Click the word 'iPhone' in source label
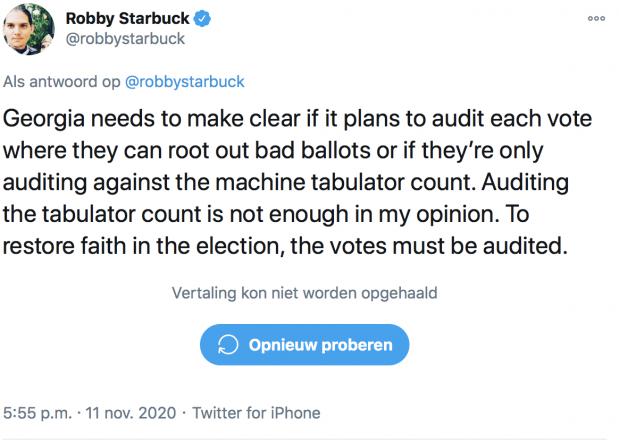The height and width of the screenshot is (444, 619). pos(295,412)
